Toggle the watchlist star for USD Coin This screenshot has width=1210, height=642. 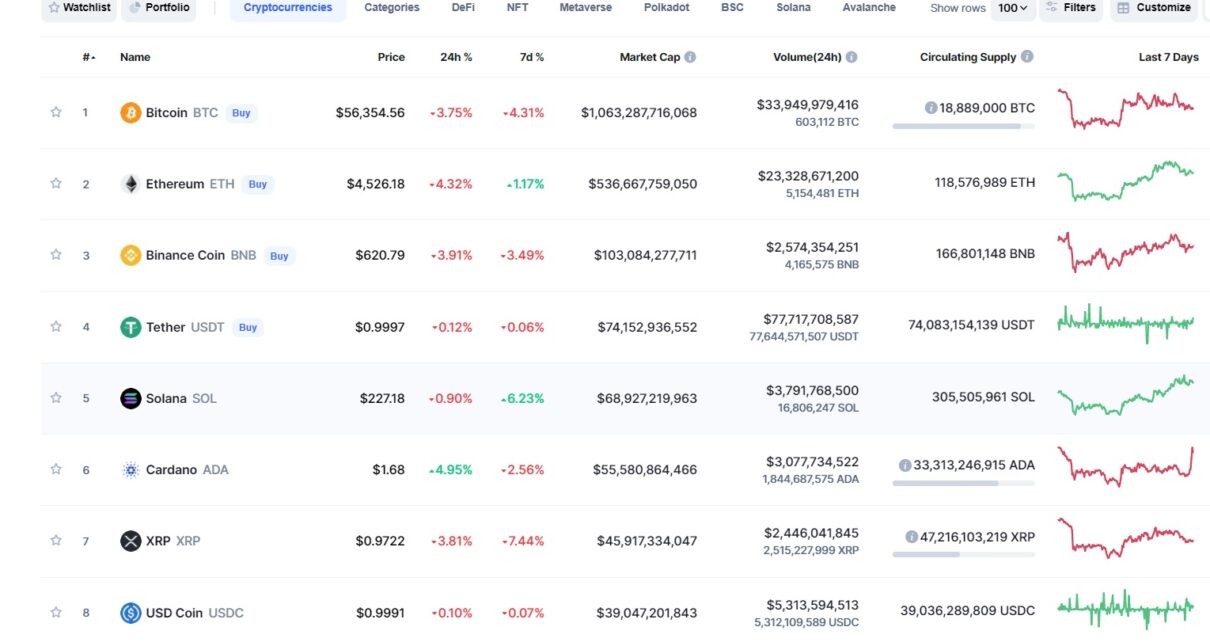56,613
